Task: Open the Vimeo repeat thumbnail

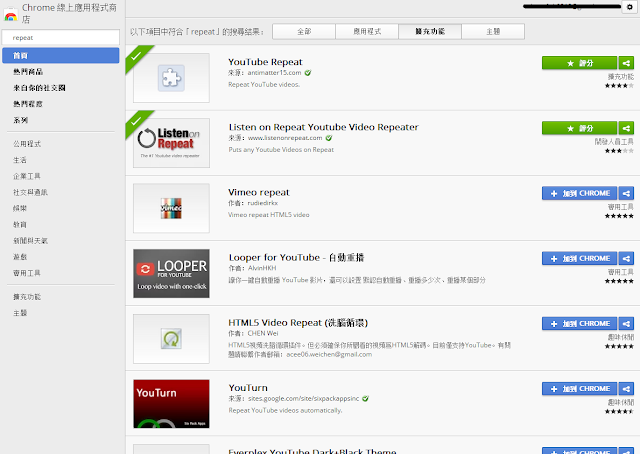Action: (x=171, y=208)
